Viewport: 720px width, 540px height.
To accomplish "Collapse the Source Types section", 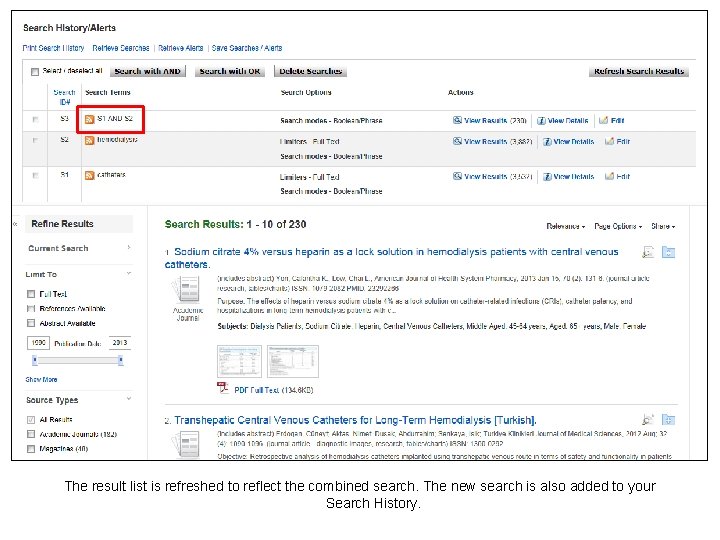I will [x=129, y=399].
